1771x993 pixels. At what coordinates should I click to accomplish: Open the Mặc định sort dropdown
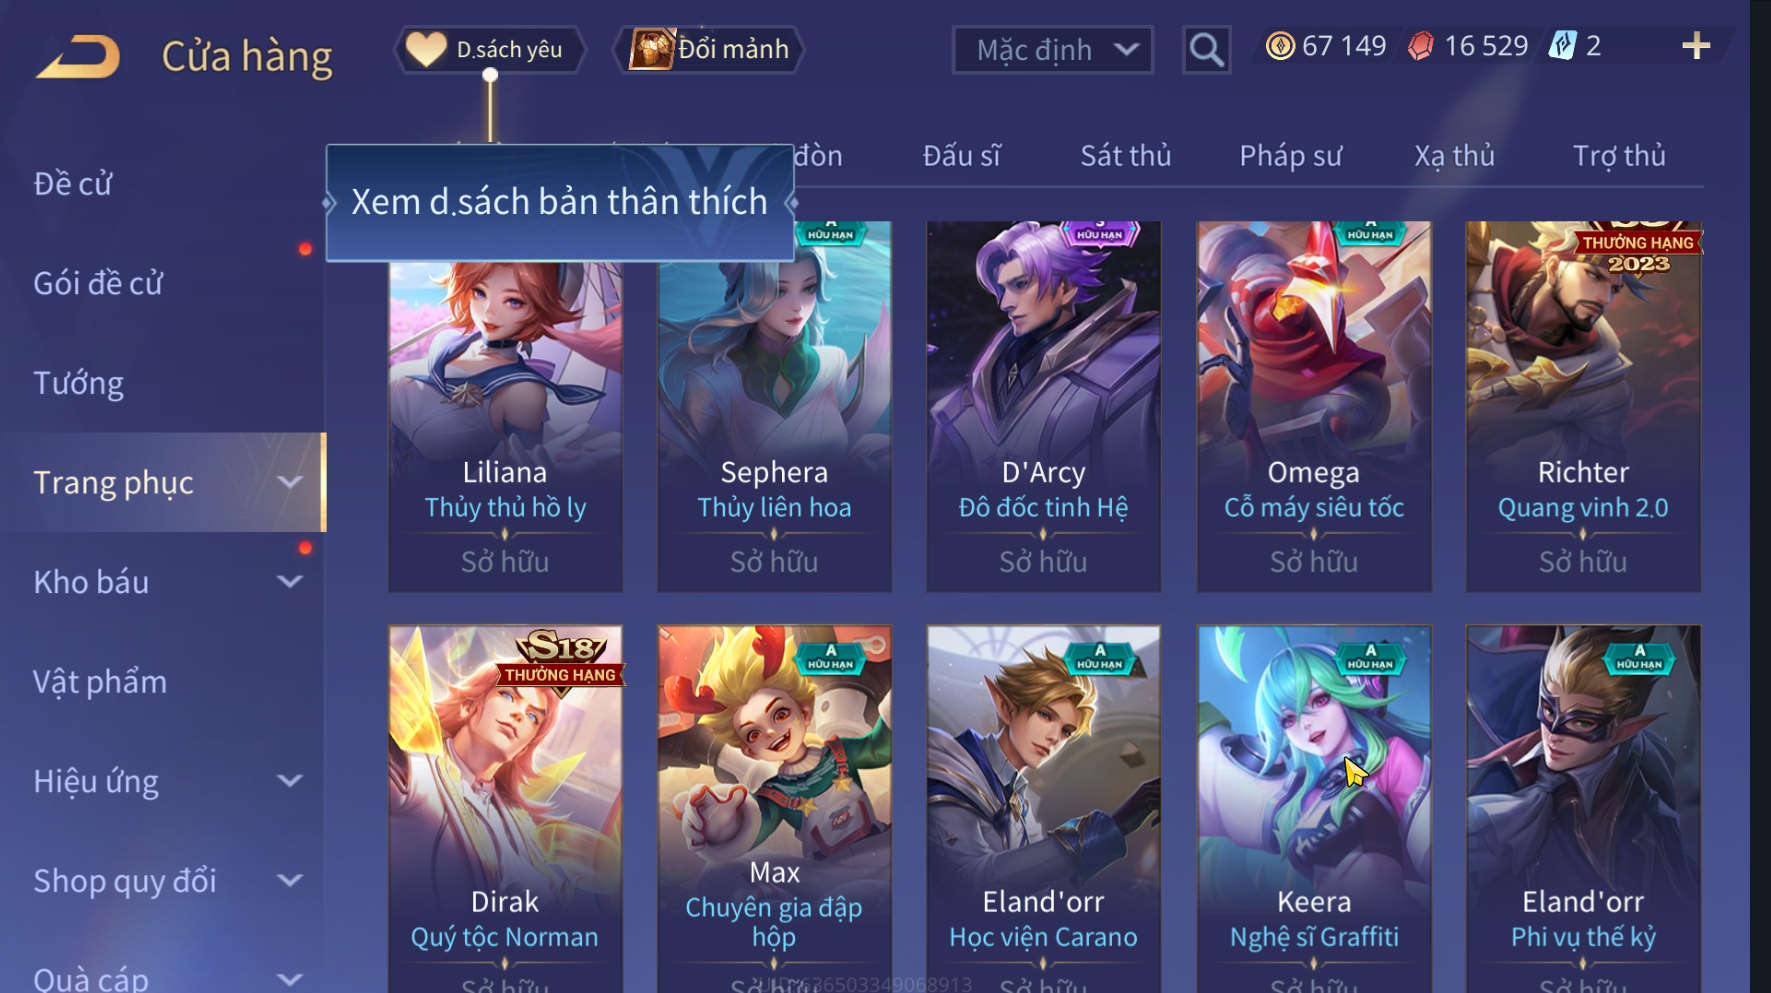(x=1052, y=50)
